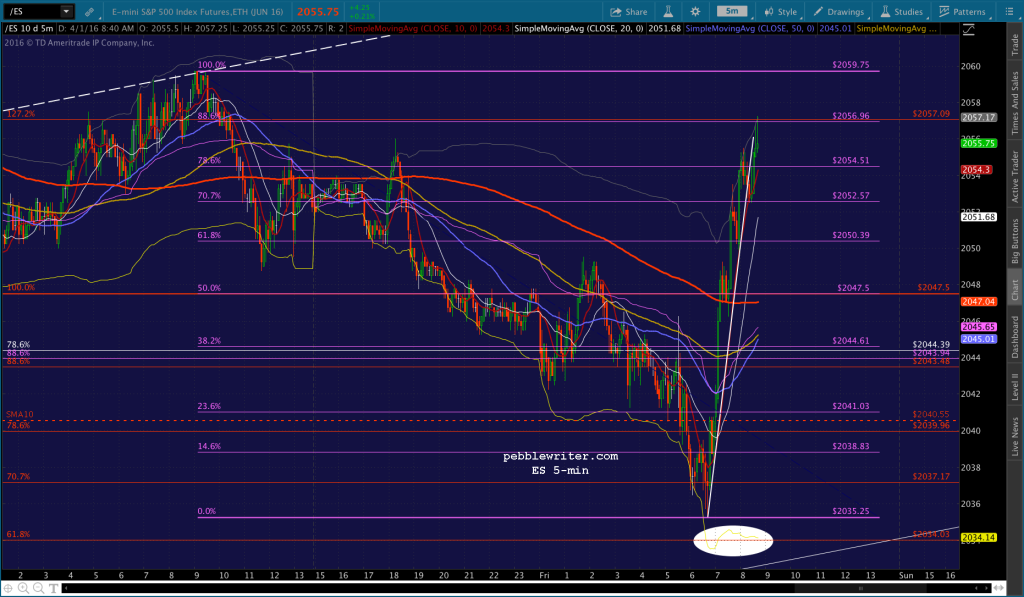Click the yellow 2034.14 price axis bubble
The image size is (1024, 597).
coord(978,538)
